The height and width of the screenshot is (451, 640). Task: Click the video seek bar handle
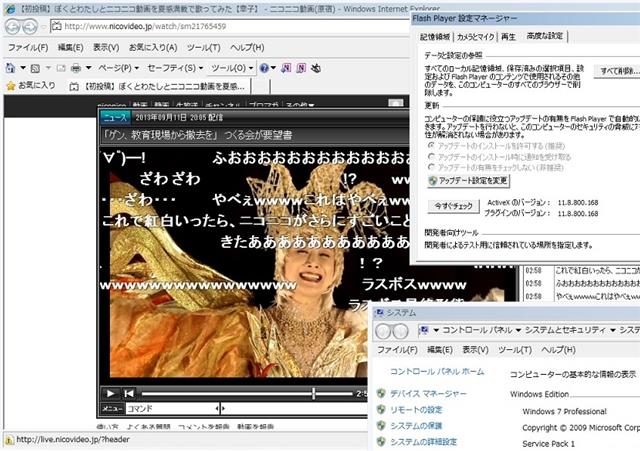pyautogui.click(x=313, y=393)
